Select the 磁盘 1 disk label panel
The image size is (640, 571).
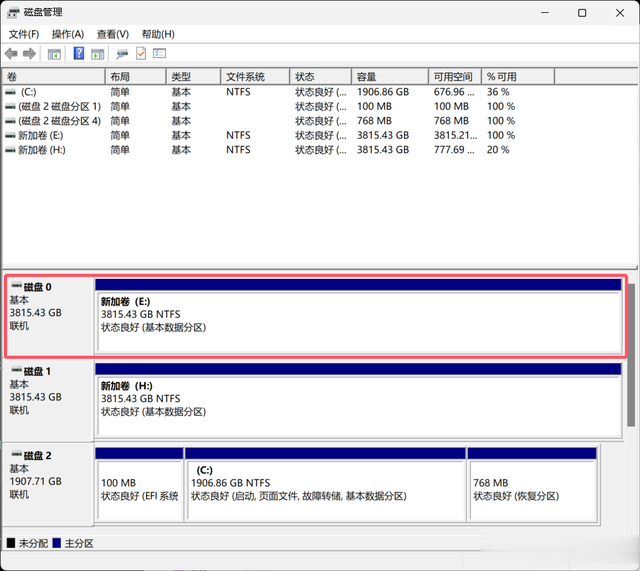click(48, 400)
